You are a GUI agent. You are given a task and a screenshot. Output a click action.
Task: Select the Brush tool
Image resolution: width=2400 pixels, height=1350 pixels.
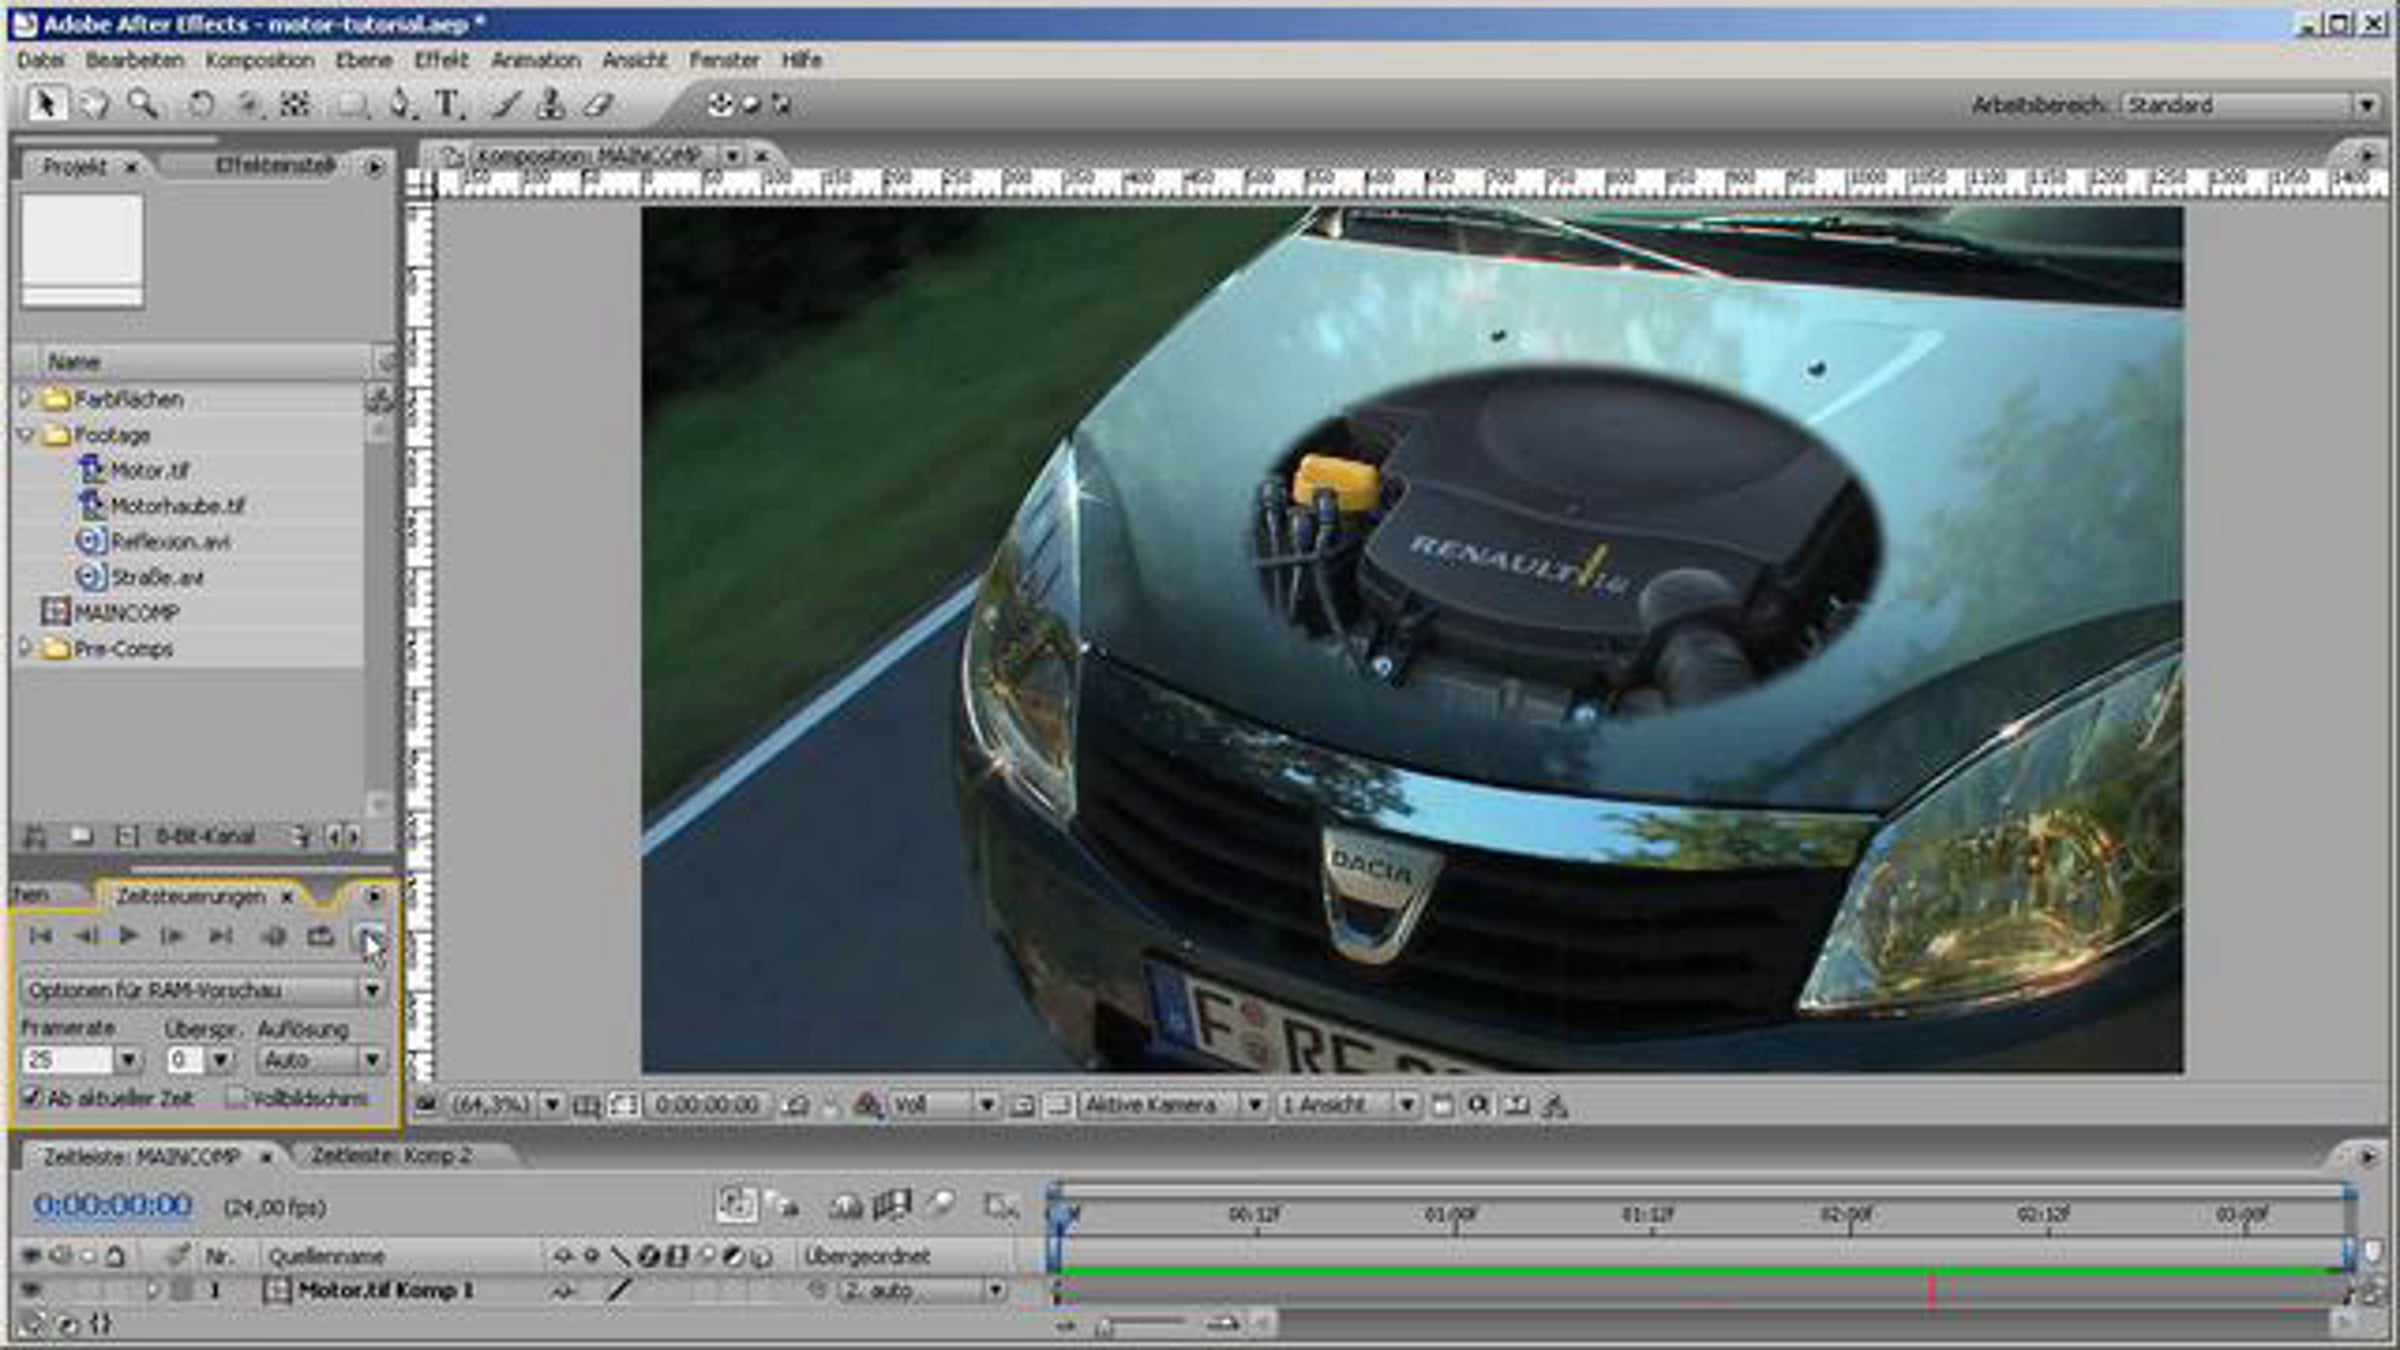[x=505, y=105]
